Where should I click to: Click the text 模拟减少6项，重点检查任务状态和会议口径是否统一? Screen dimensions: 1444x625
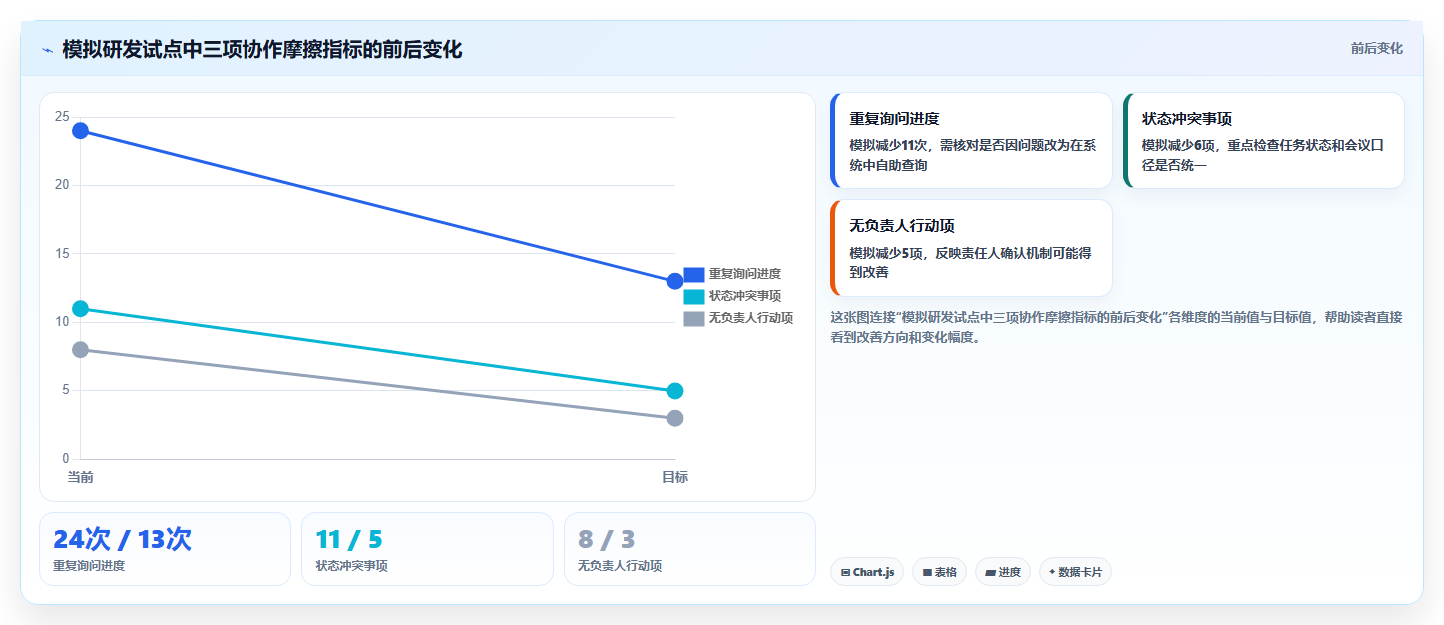pyautogui.click(x=1263, y=155)
